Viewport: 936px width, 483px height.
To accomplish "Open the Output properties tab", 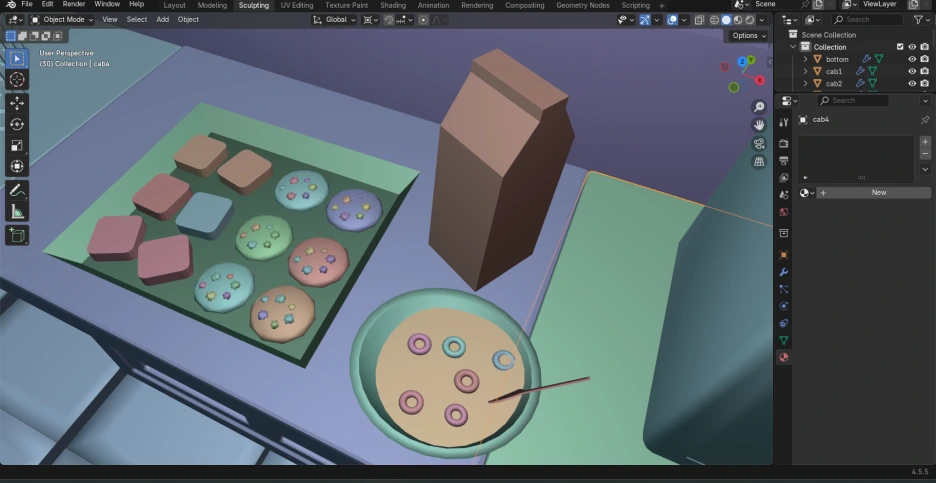I will 784,161.
